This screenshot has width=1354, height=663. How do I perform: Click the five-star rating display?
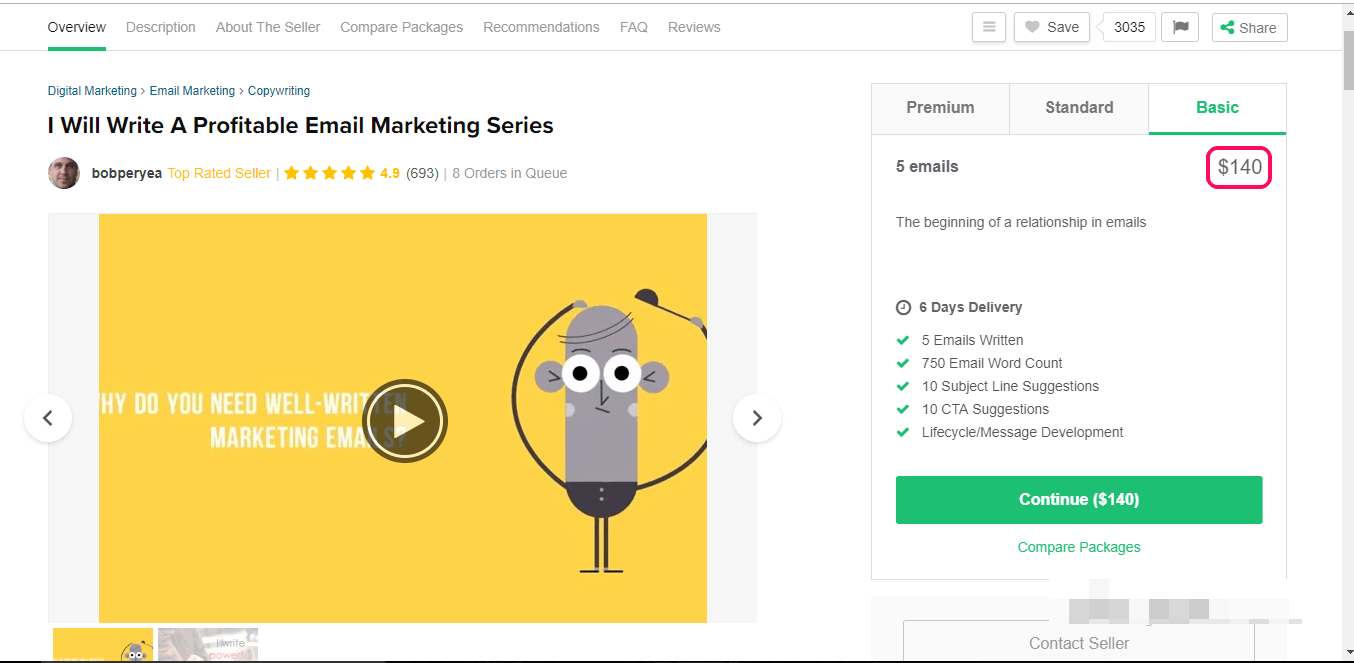[x=333, y=173]
